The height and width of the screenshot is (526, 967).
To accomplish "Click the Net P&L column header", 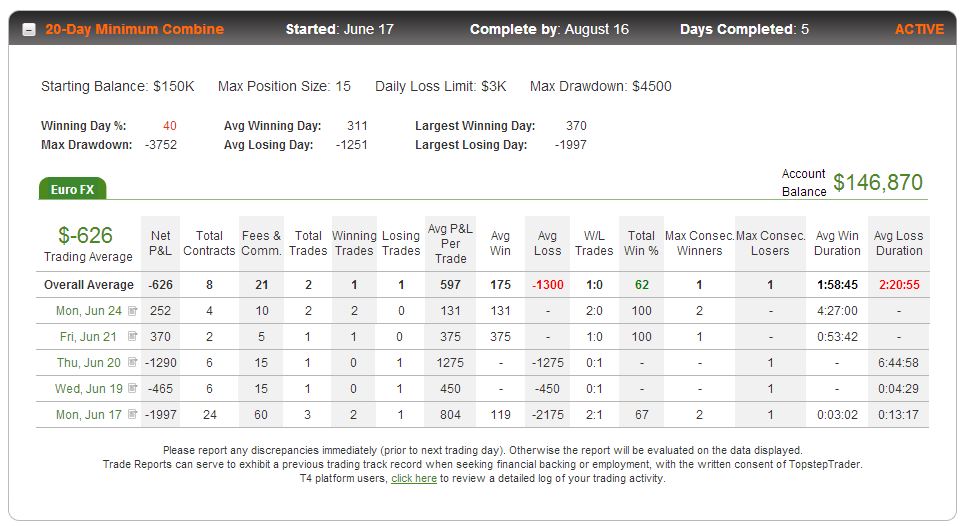I will click(x=160, y=243).
